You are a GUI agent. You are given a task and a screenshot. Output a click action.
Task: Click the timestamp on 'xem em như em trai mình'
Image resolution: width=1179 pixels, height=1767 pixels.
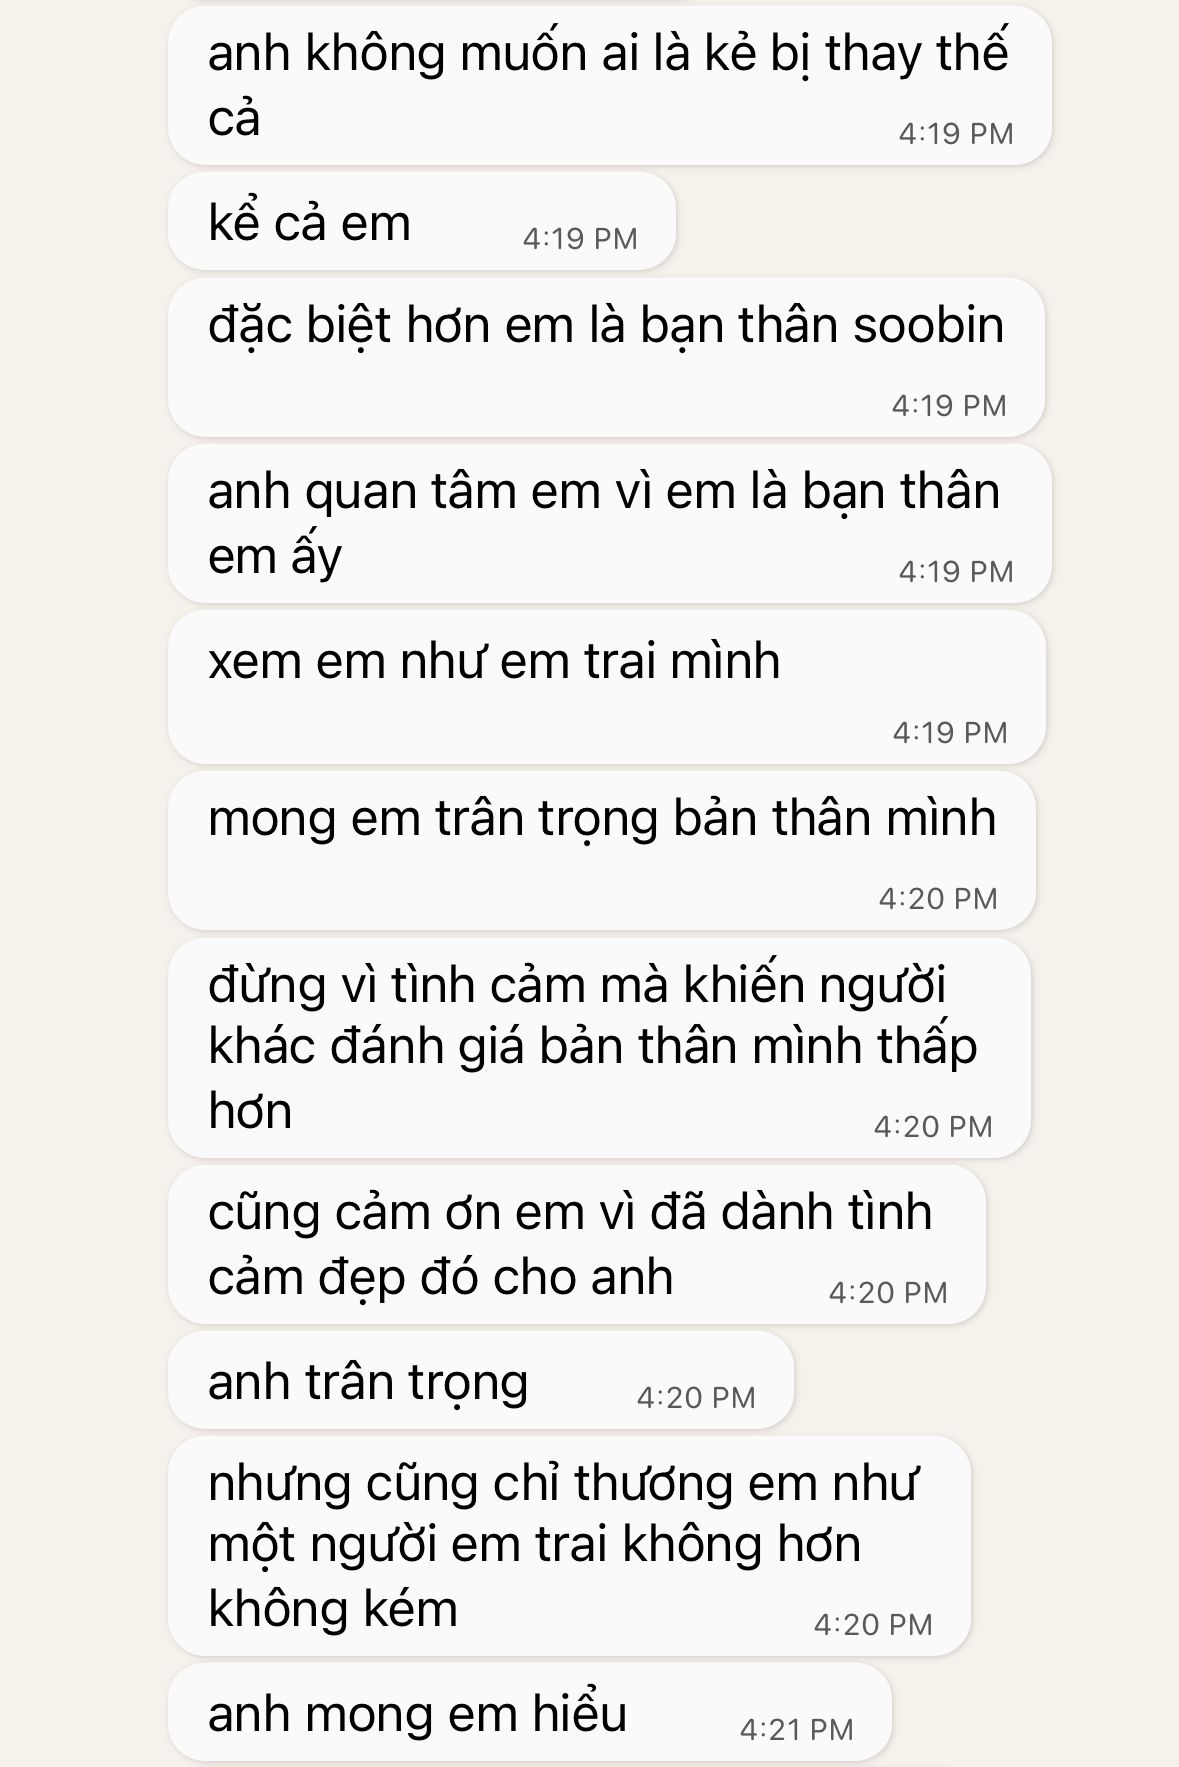click(x=950, y=732)
